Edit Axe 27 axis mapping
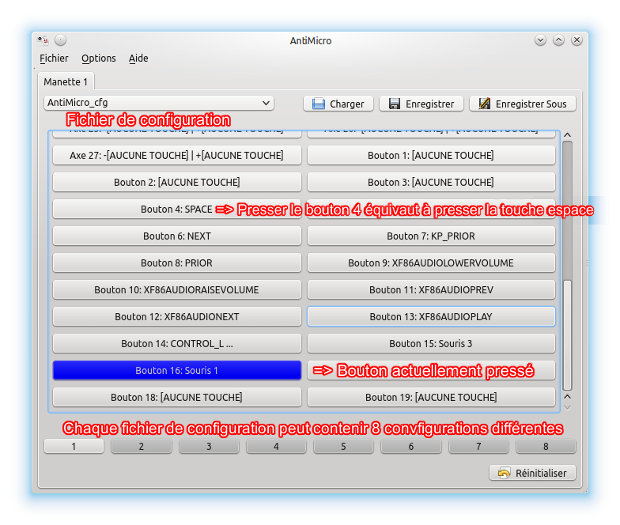The image size is (620, 525). 177,155
